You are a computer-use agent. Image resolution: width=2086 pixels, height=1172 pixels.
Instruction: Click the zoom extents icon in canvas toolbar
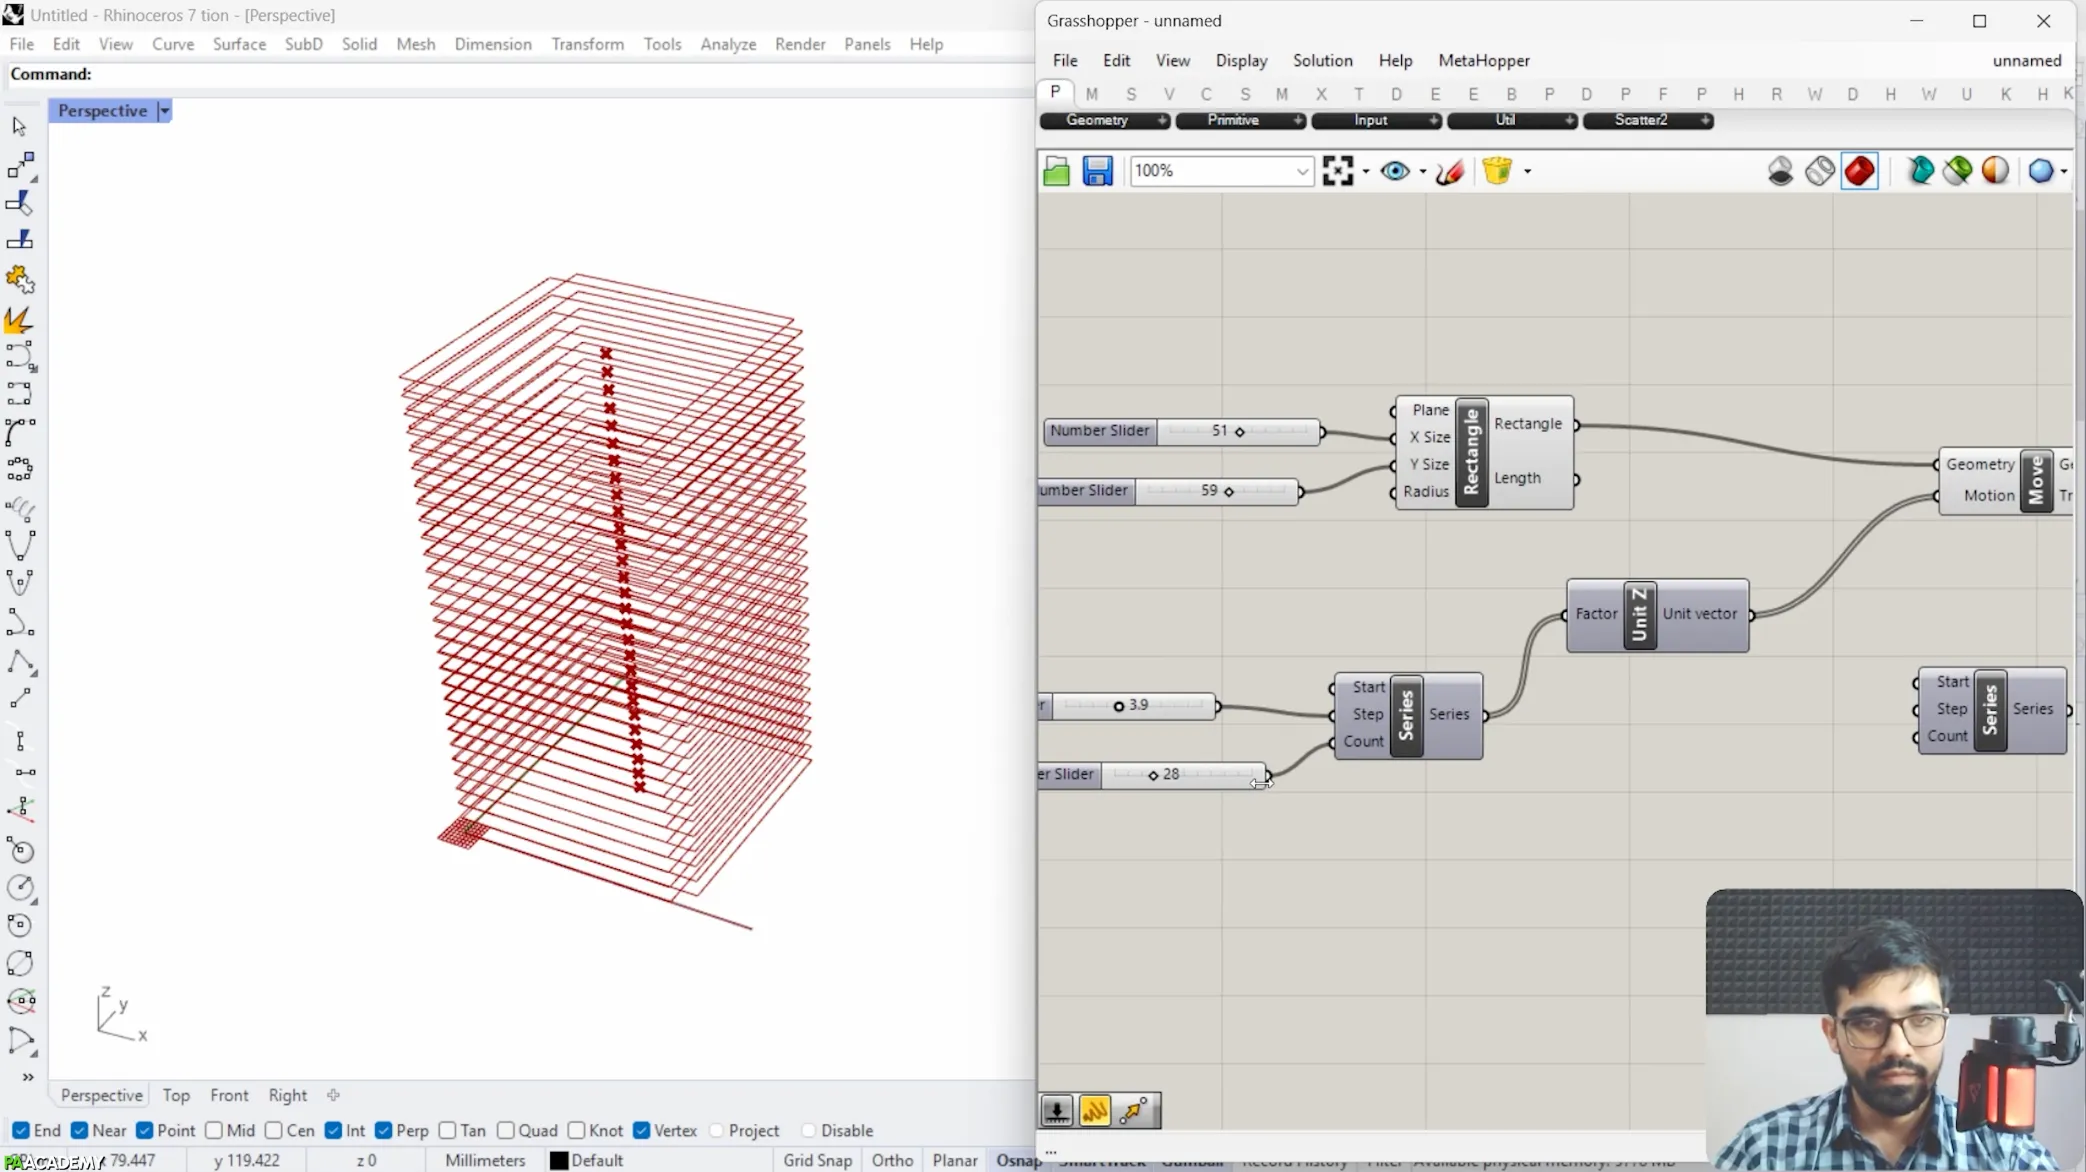click(x=1337, y=171)
